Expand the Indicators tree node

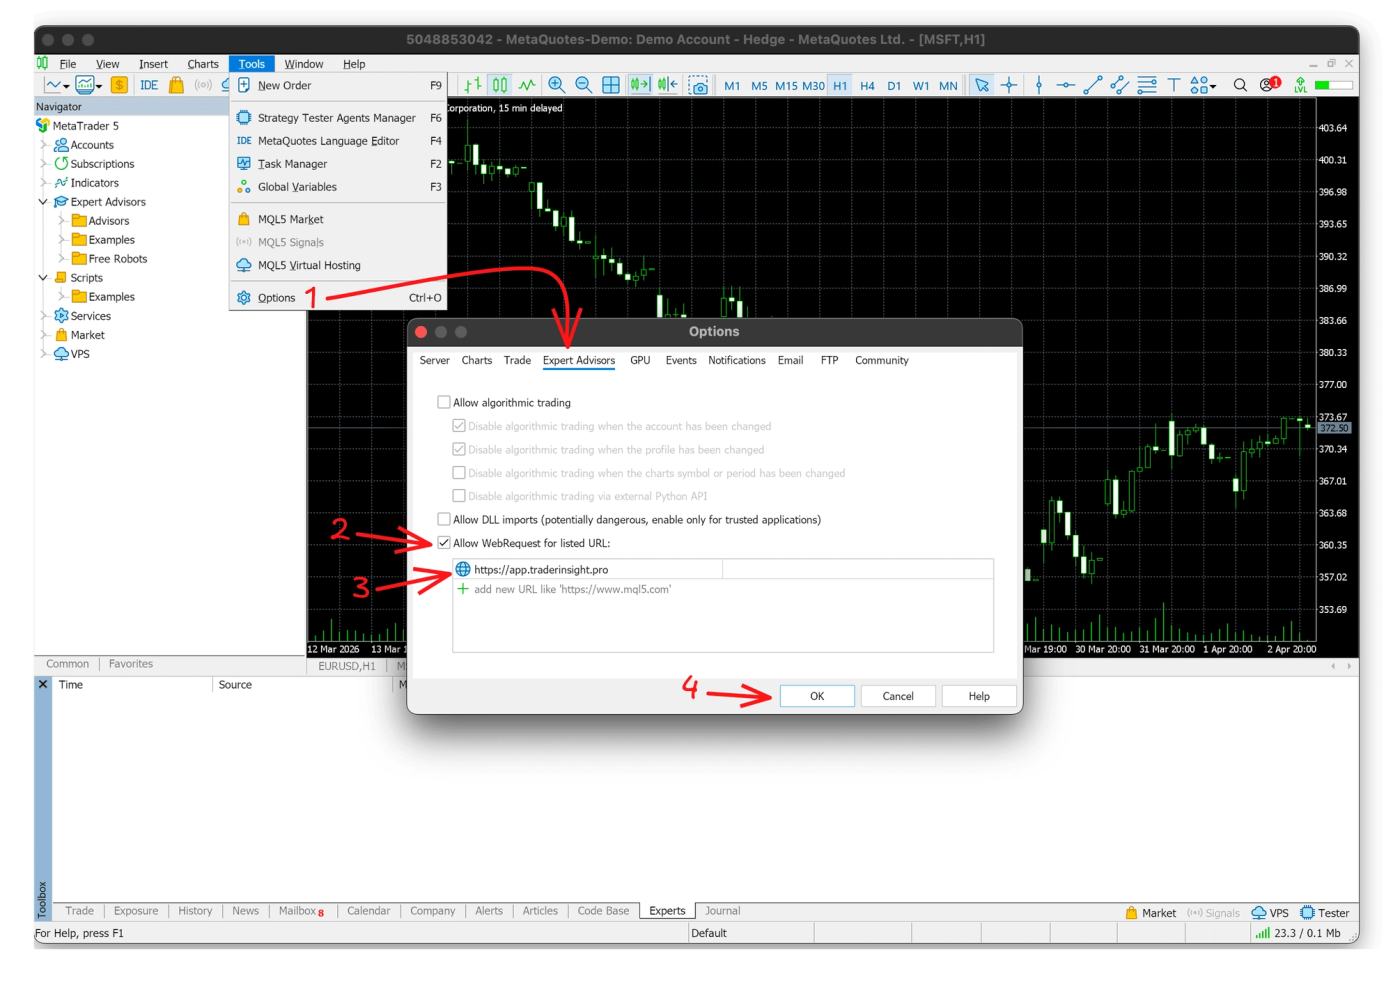(x=43, y=183)
